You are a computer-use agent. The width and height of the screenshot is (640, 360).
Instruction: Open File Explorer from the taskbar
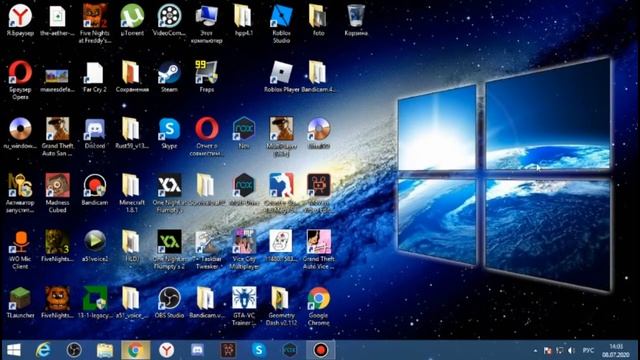pyautogui.click(x=105, y=350)
